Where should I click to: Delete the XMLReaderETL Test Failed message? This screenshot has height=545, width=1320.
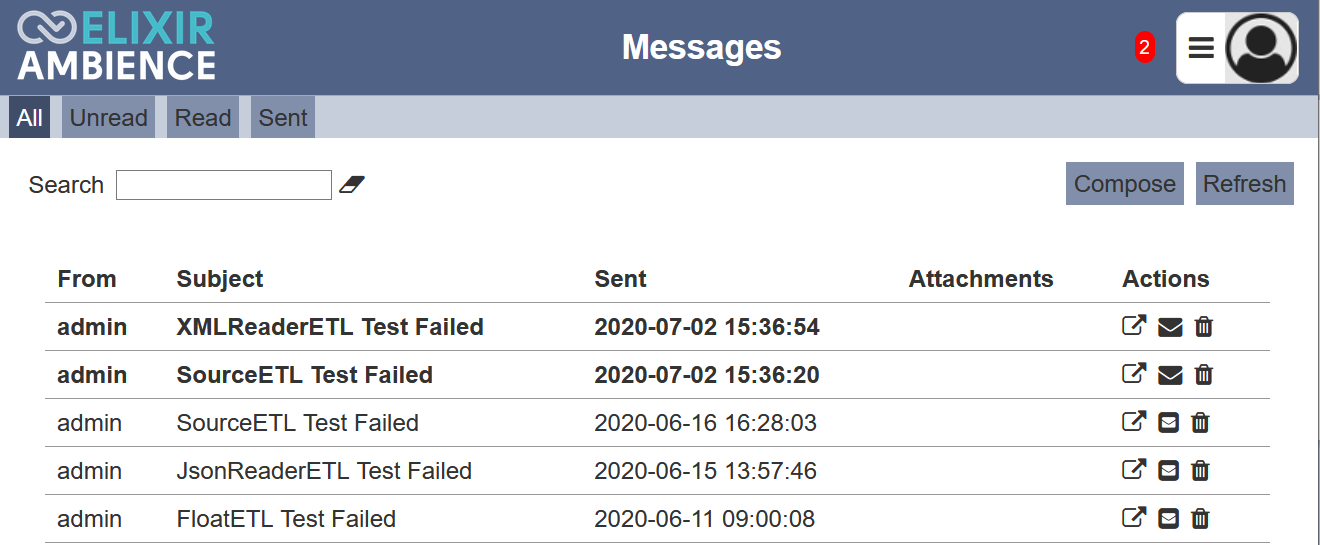coord(1204,327)
